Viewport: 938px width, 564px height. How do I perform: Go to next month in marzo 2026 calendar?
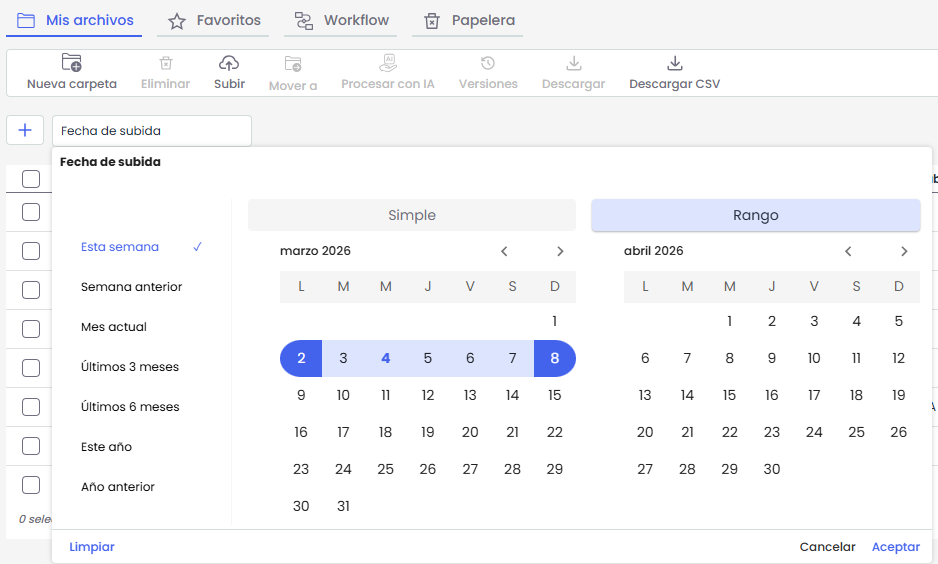(x=560, y=251)
